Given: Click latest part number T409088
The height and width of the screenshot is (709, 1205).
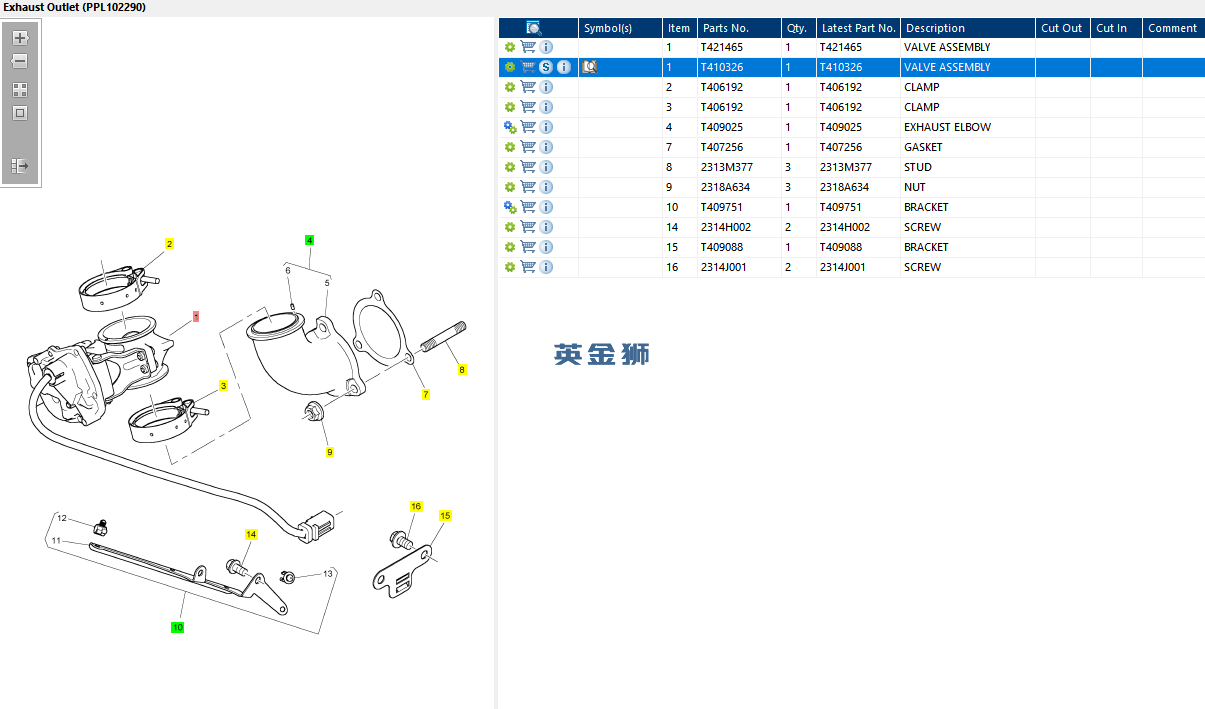Looking at the screenshot, I should click(841, 247).
